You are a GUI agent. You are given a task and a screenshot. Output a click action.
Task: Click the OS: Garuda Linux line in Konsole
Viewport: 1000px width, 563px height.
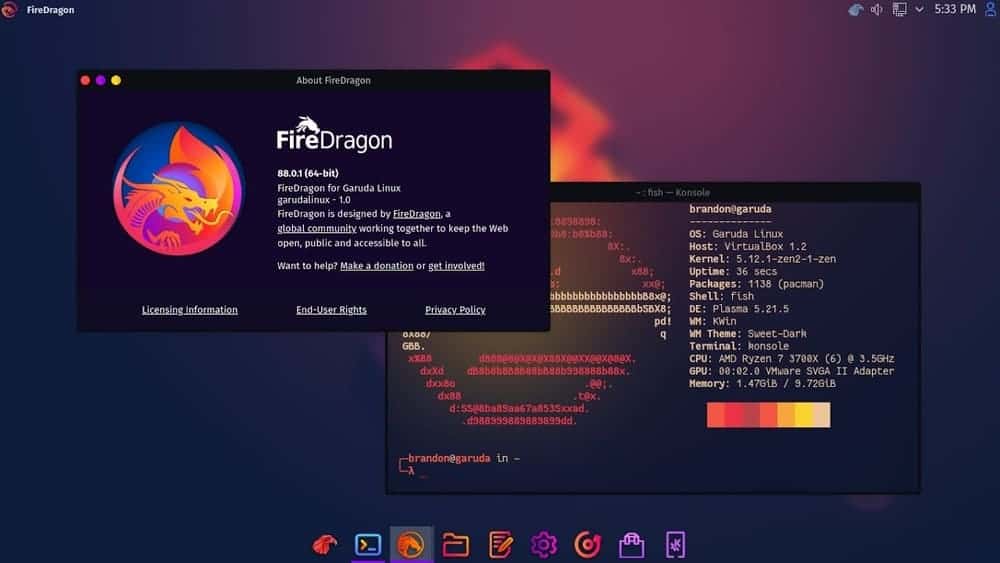point(735,234)
